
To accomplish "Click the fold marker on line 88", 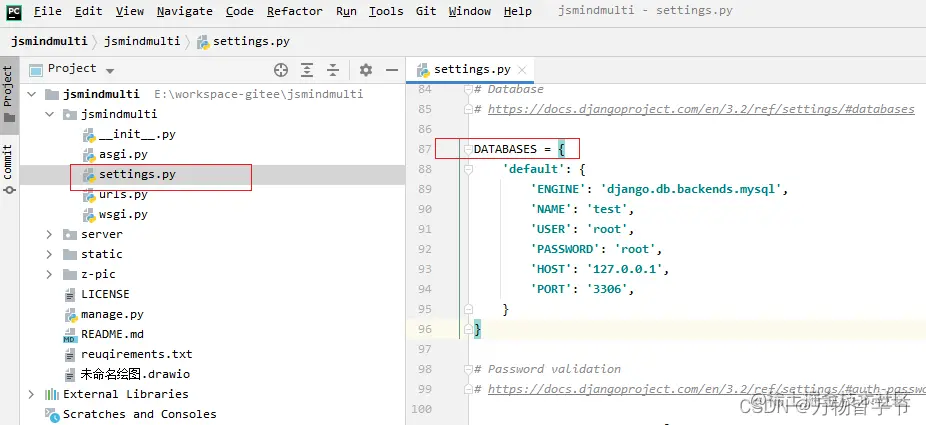I will pos(468,169).
